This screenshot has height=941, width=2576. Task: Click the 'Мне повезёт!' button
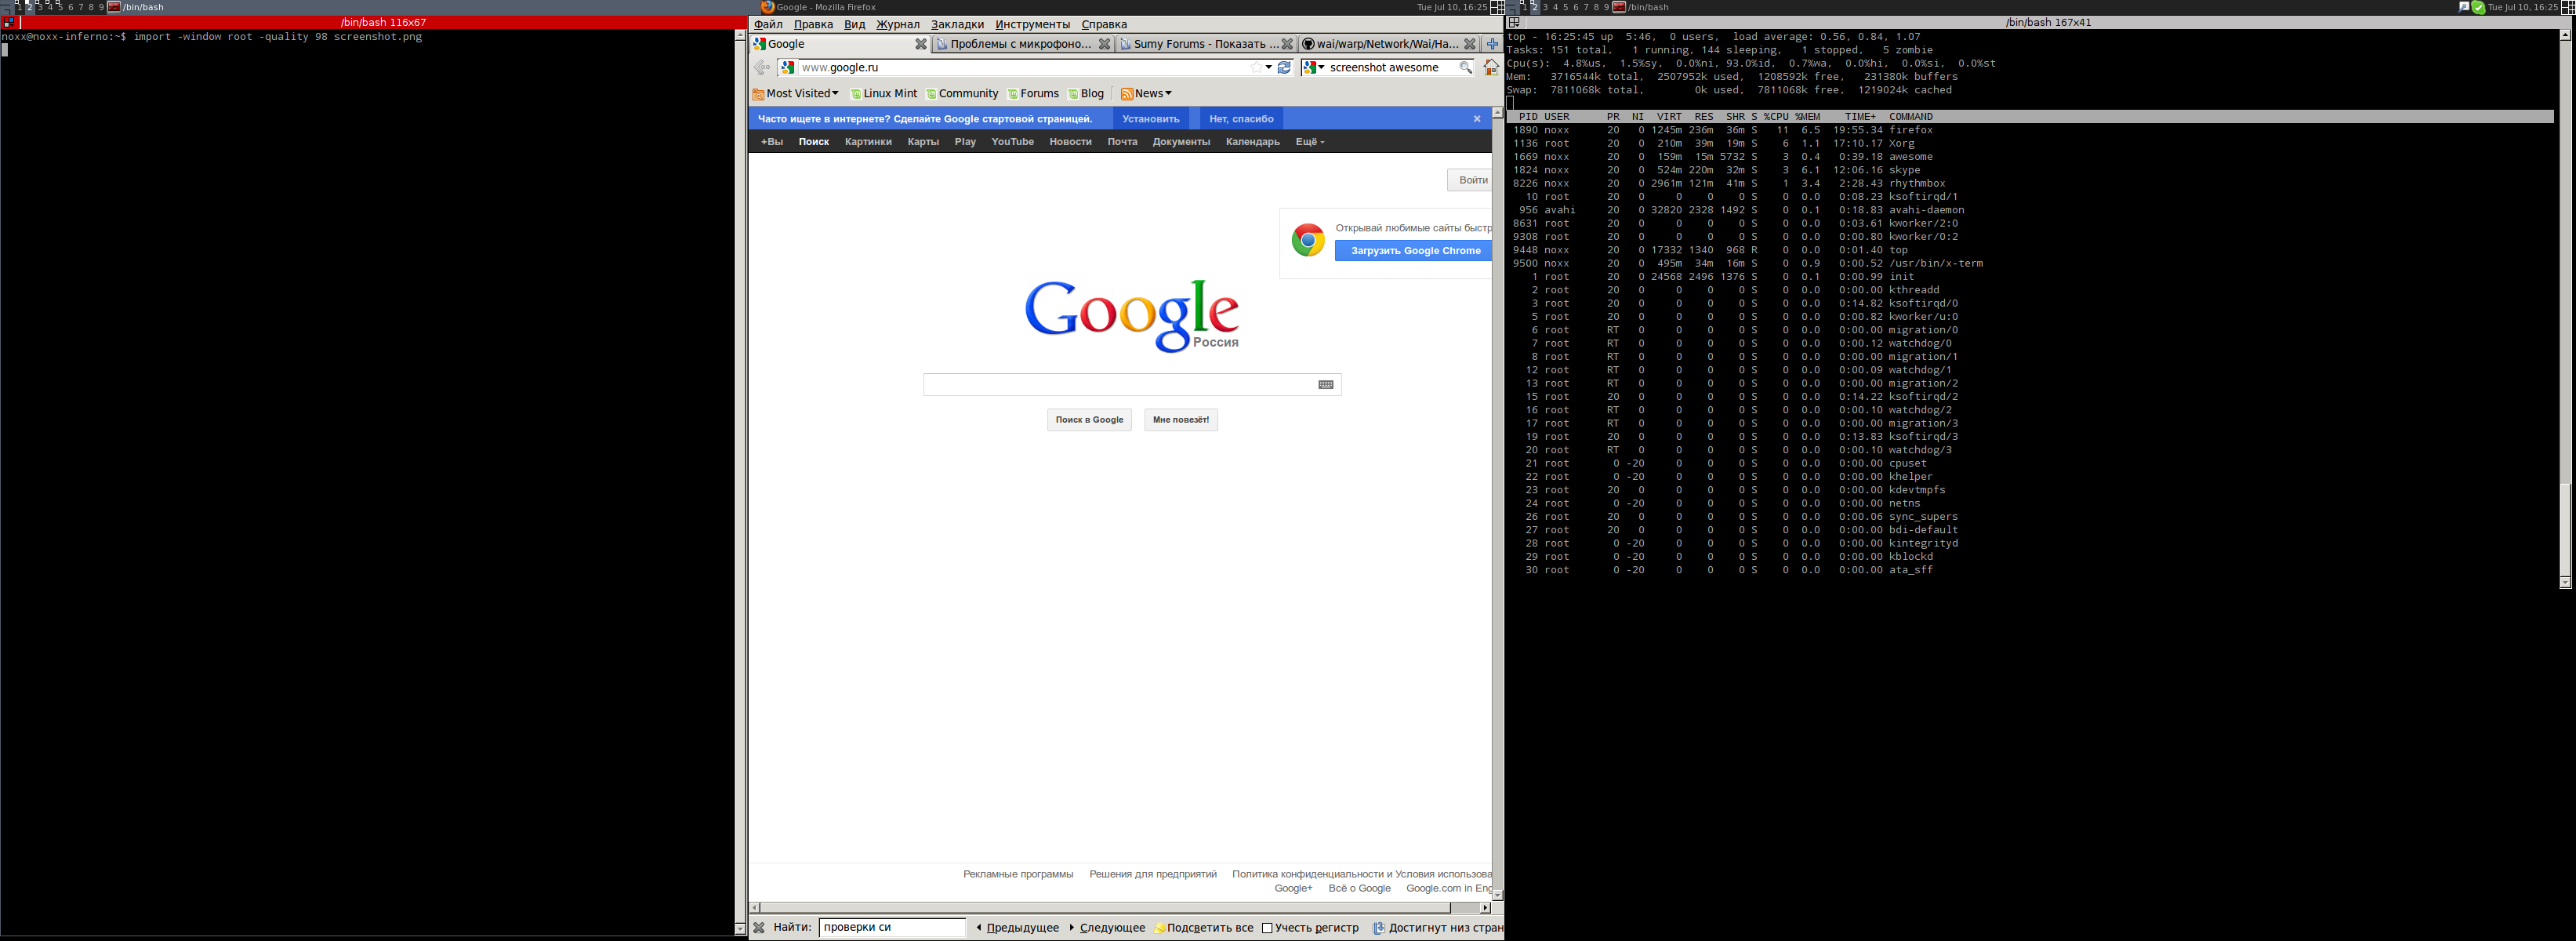click(x=1180, y=420)
